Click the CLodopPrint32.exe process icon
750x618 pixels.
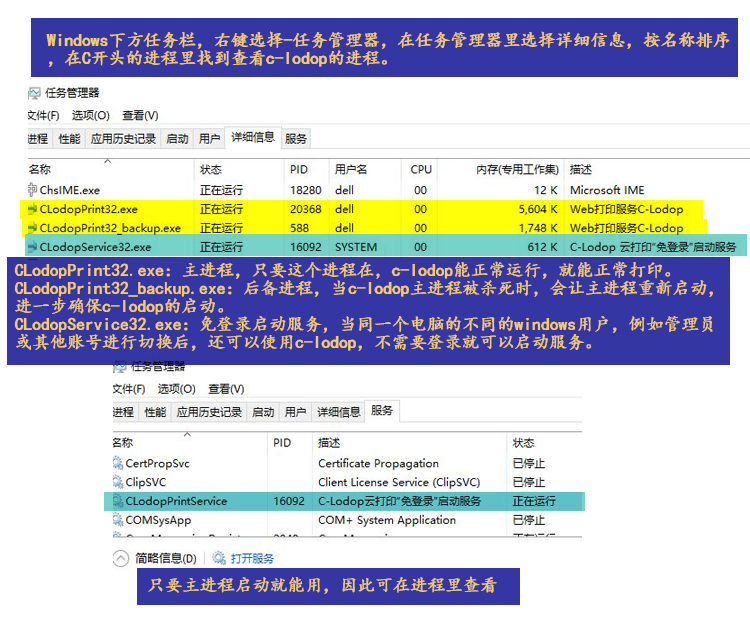pos(32,210)
